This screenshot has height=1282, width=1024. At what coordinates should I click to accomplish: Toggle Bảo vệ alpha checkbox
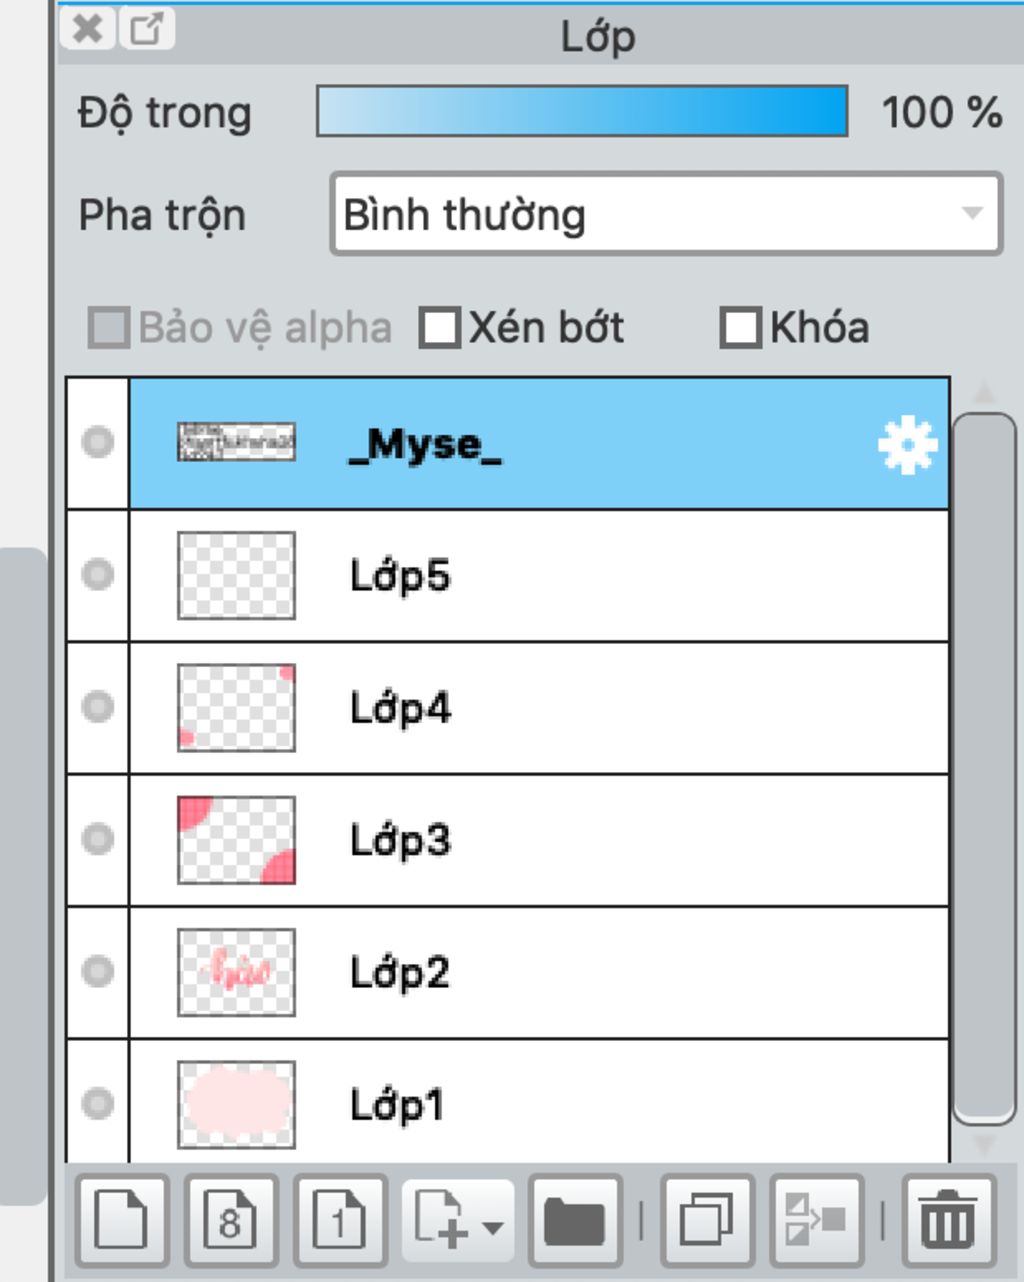109,328
